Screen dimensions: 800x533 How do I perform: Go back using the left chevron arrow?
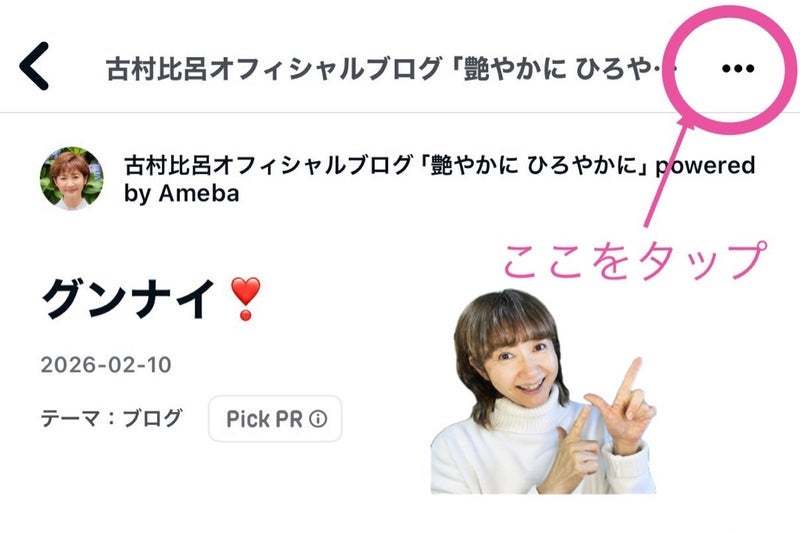[x=34, y=66]
